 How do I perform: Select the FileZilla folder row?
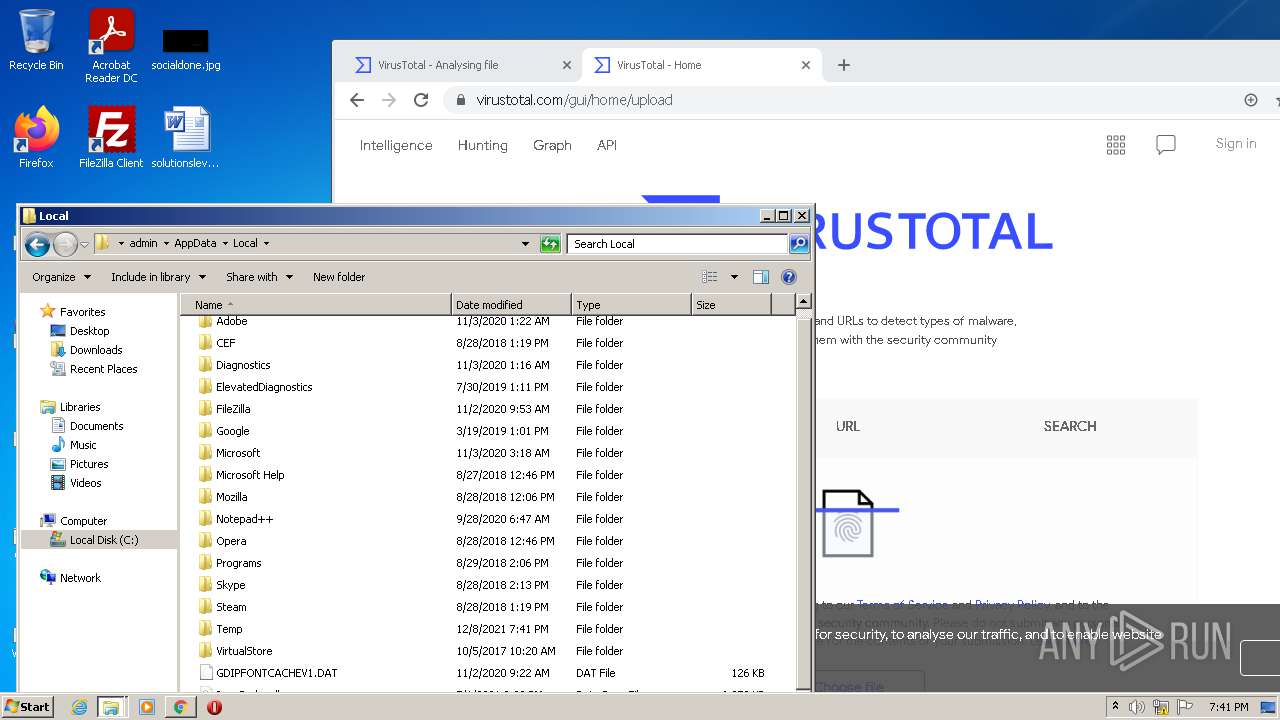pyautogui.click(x=488, y=409)
